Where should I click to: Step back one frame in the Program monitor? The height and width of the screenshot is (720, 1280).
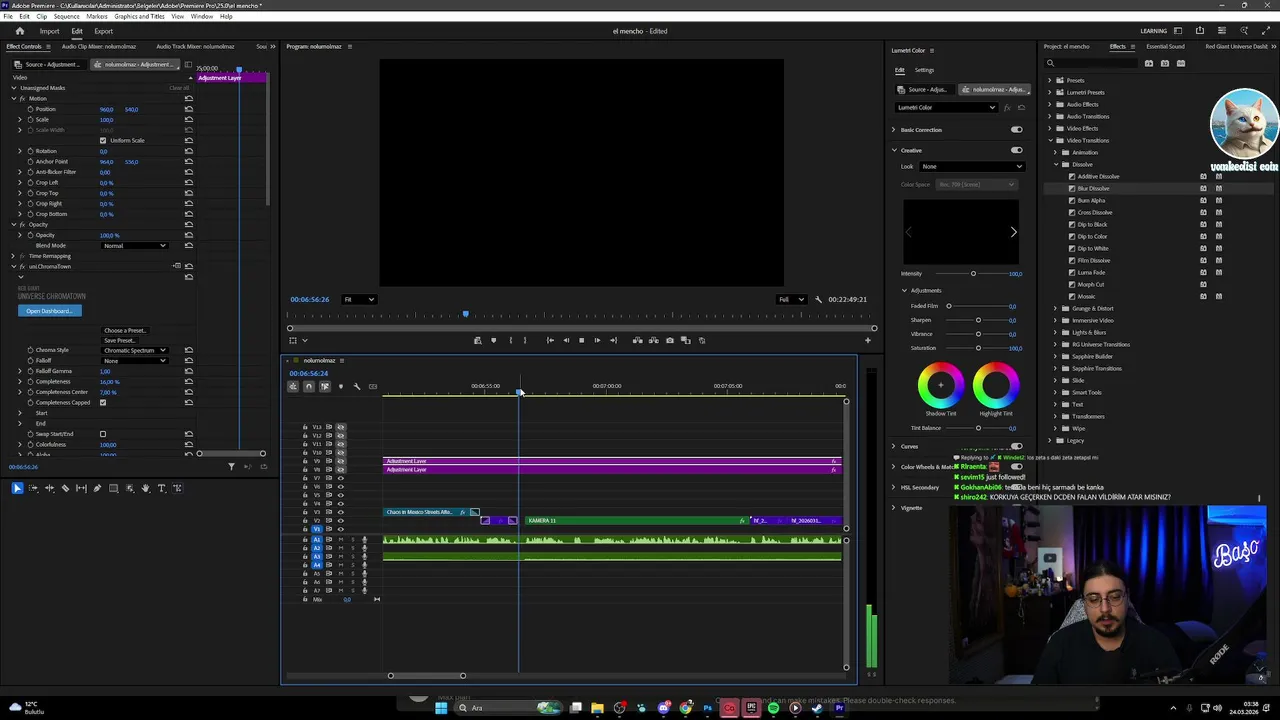click(x=565, y=340)
